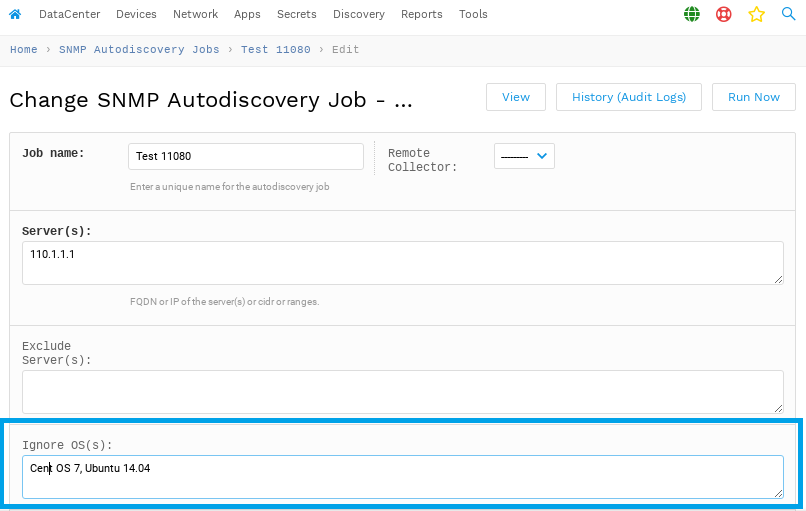
Task: Open search with magnifier icon
Action: tap(789, 14)
